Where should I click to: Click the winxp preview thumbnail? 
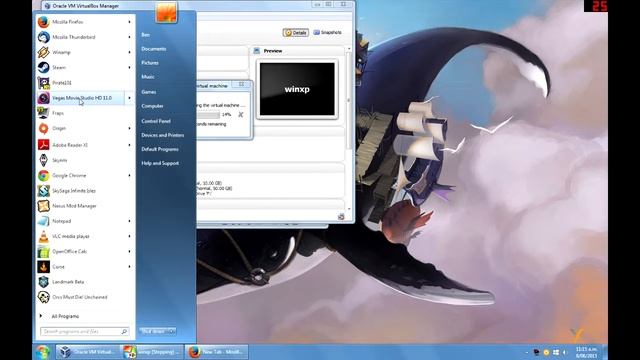click(297, 89)
